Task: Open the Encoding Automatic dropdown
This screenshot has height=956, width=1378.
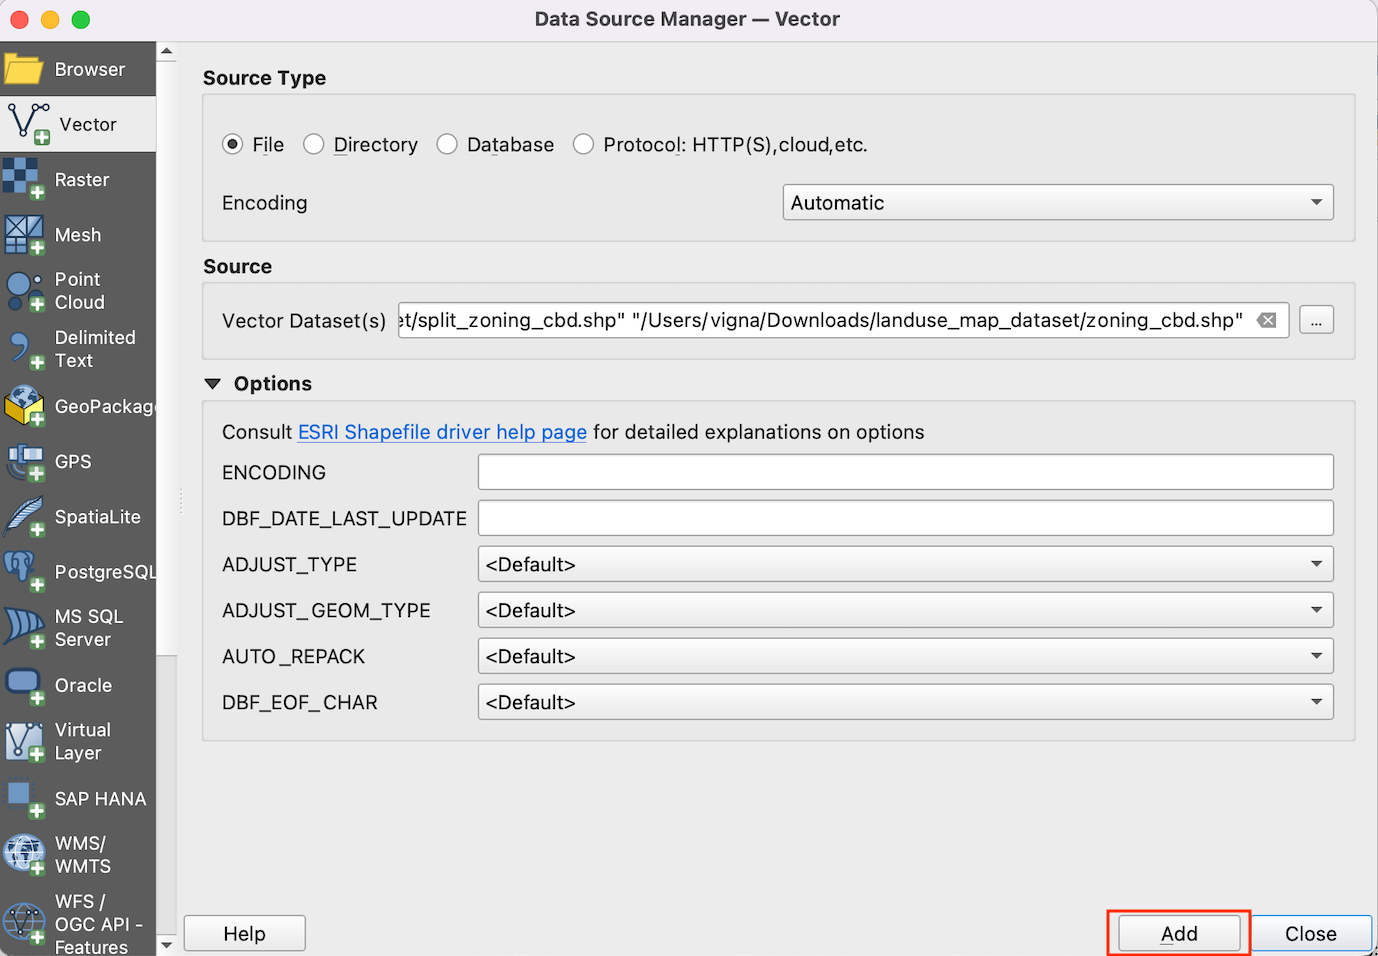Action: point(1057,203)
